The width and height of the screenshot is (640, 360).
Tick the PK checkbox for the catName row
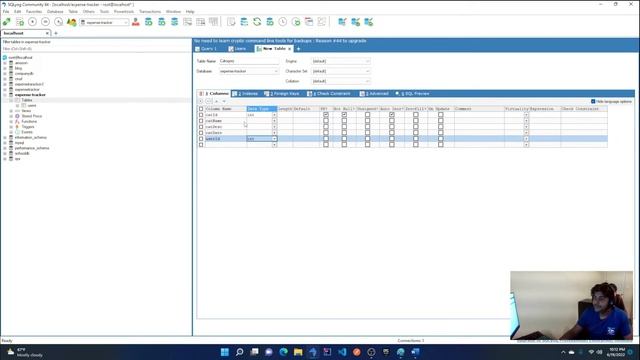click(x=326, y=121)
